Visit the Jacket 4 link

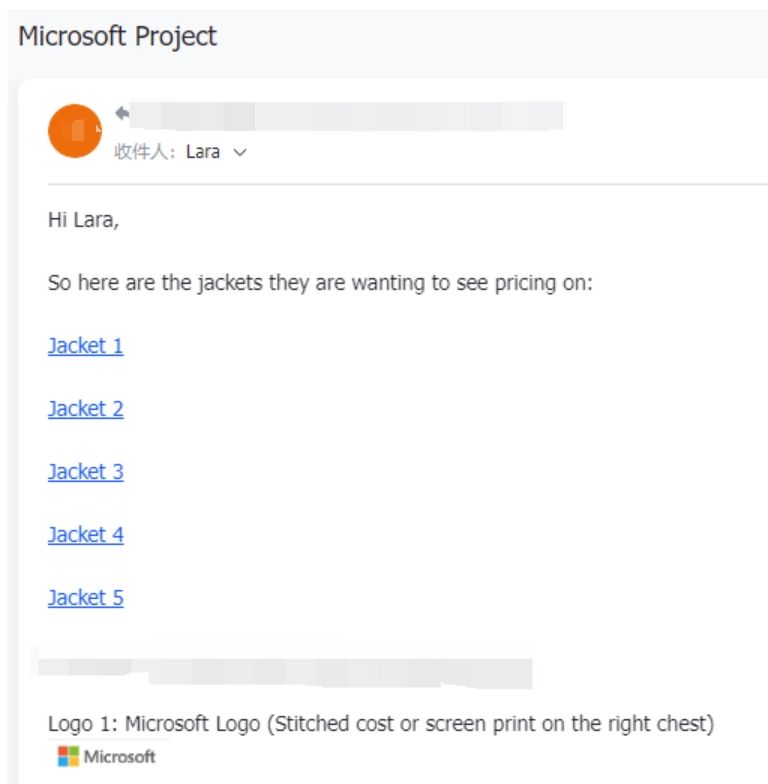click(85, 535)
